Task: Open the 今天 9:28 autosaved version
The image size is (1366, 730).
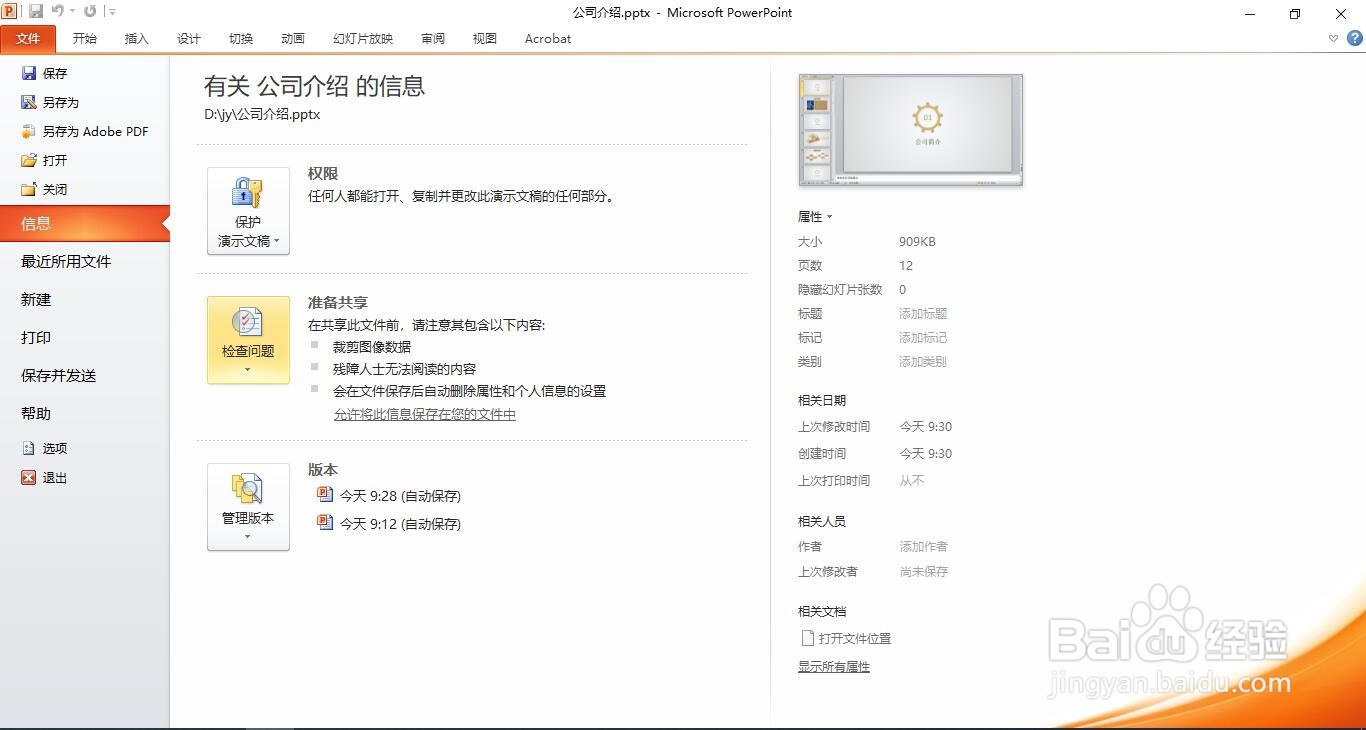Action: pyautogui.click(x=389, y=496)
